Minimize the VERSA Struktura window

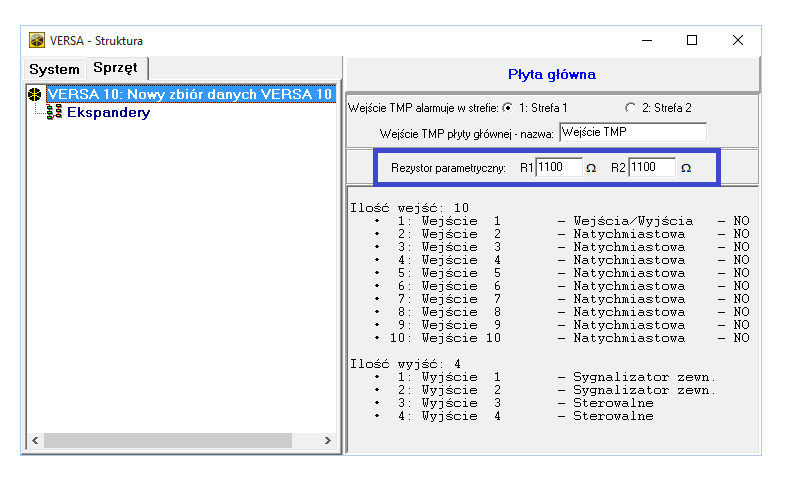click(x=646, y=41)
